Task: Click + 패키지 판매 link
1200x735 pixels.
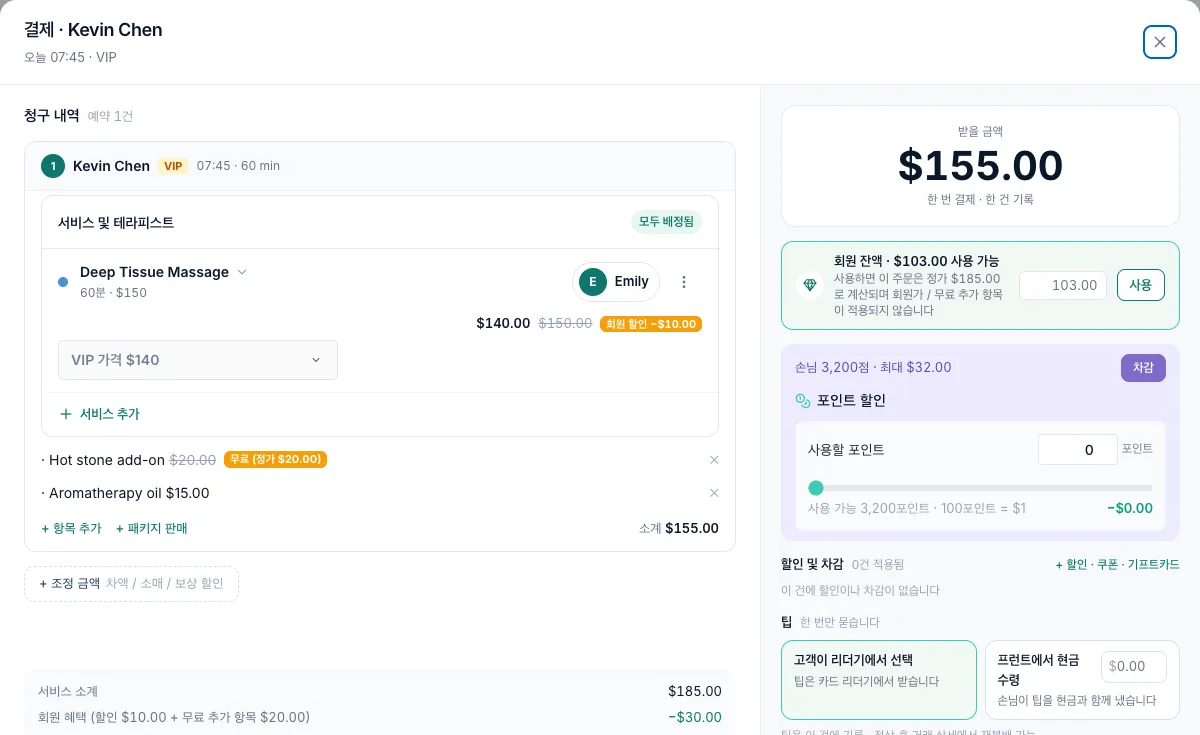Action: (x=151, y=528)
